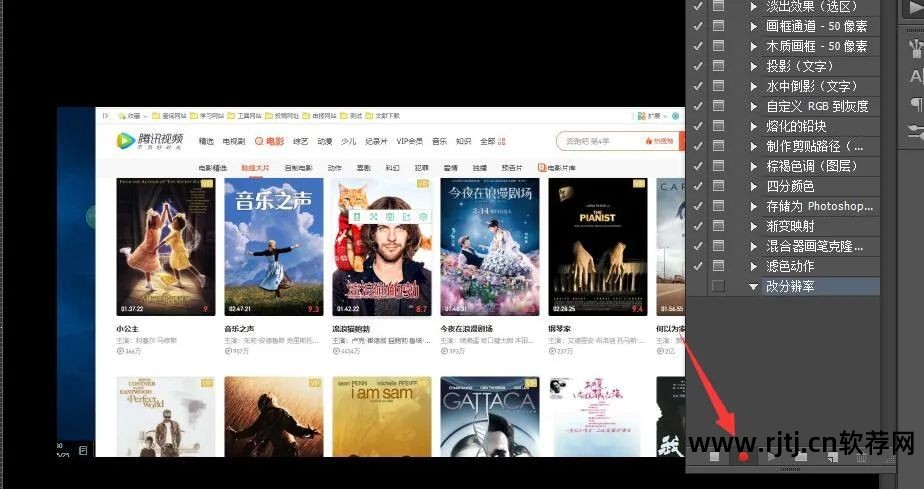Start recording with the red record button
Image resolution: width=924 pixels, height=489 pixels.
point(743,457)
